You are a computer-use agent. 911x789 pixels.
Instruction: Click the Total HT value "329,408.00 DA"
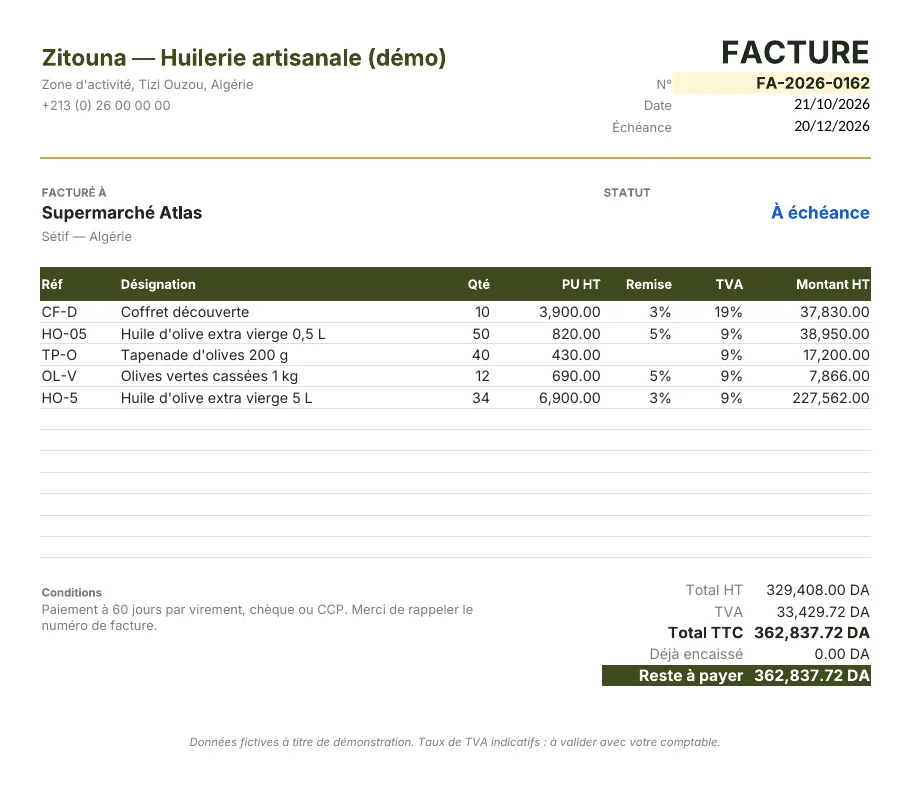point(818,590)
